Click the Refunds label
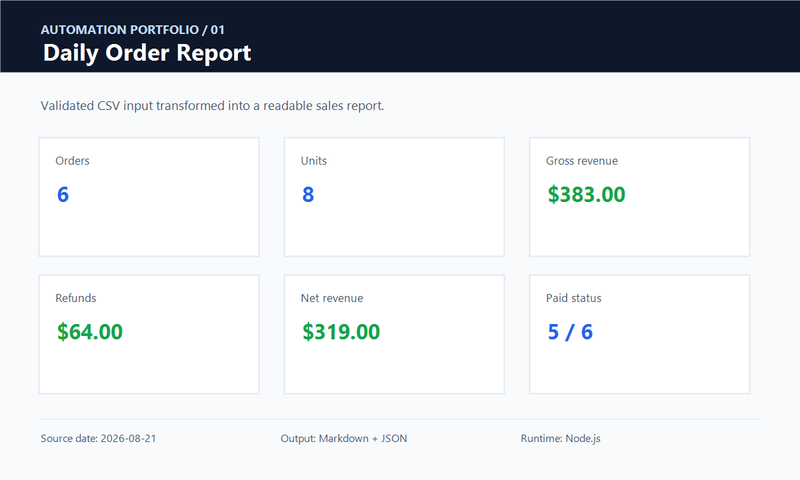 coord(76,298)
